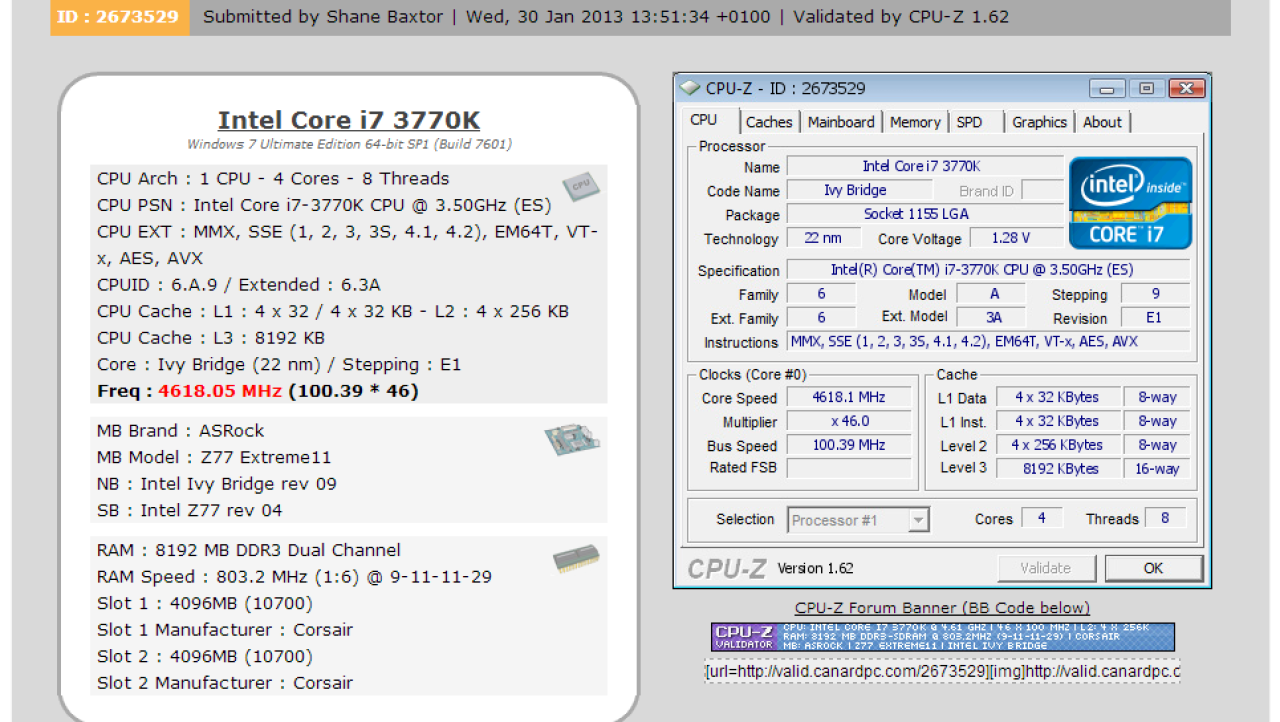Switch to the Memory tab
Viewport: 1280px width, 722px height.
[x=915, y=122]
